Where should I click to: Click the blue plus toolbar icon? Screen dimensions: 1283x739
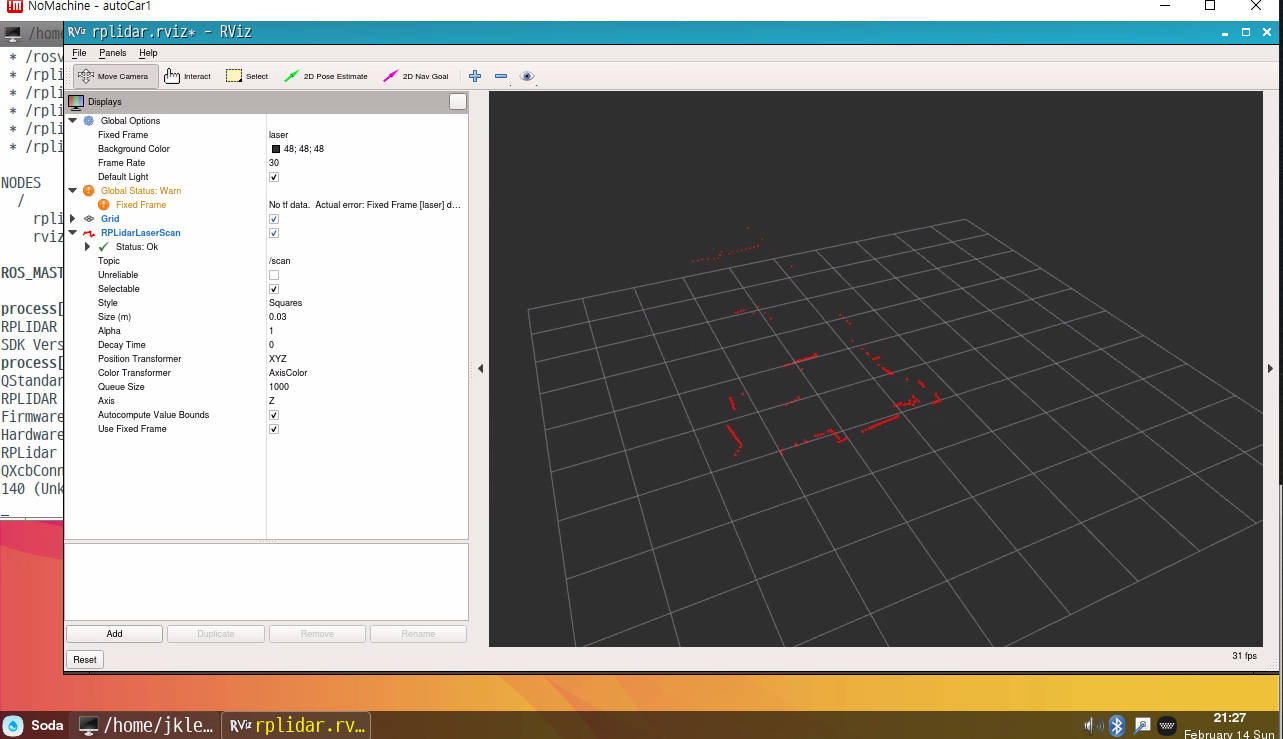pyautogui.click(x=475, y=76)
